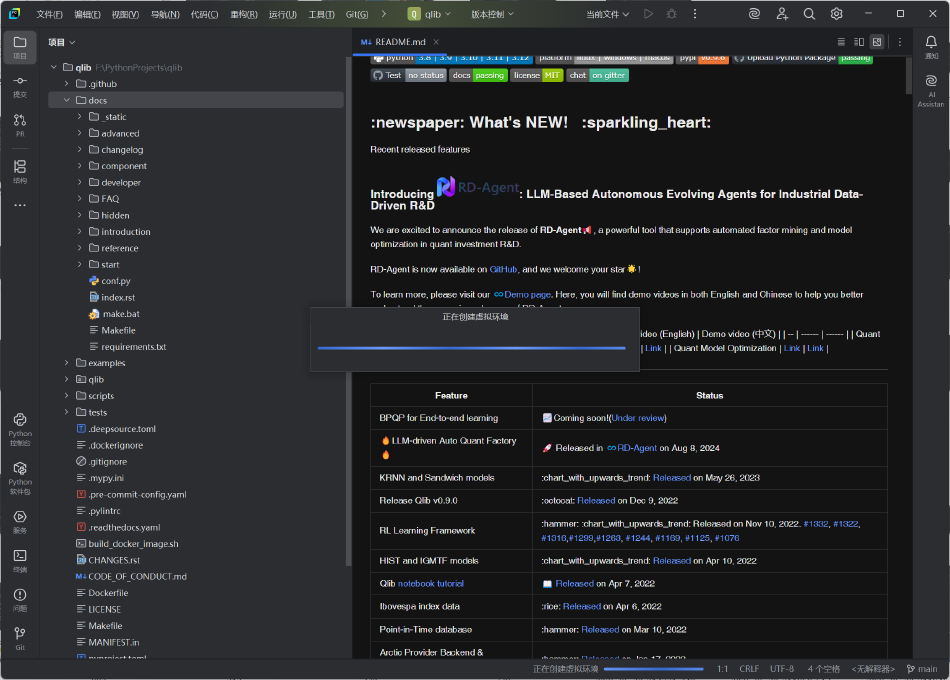Open the #1332 pull request link
The height and width of the screenshot is (680, 950).
[x=815, y=524]
